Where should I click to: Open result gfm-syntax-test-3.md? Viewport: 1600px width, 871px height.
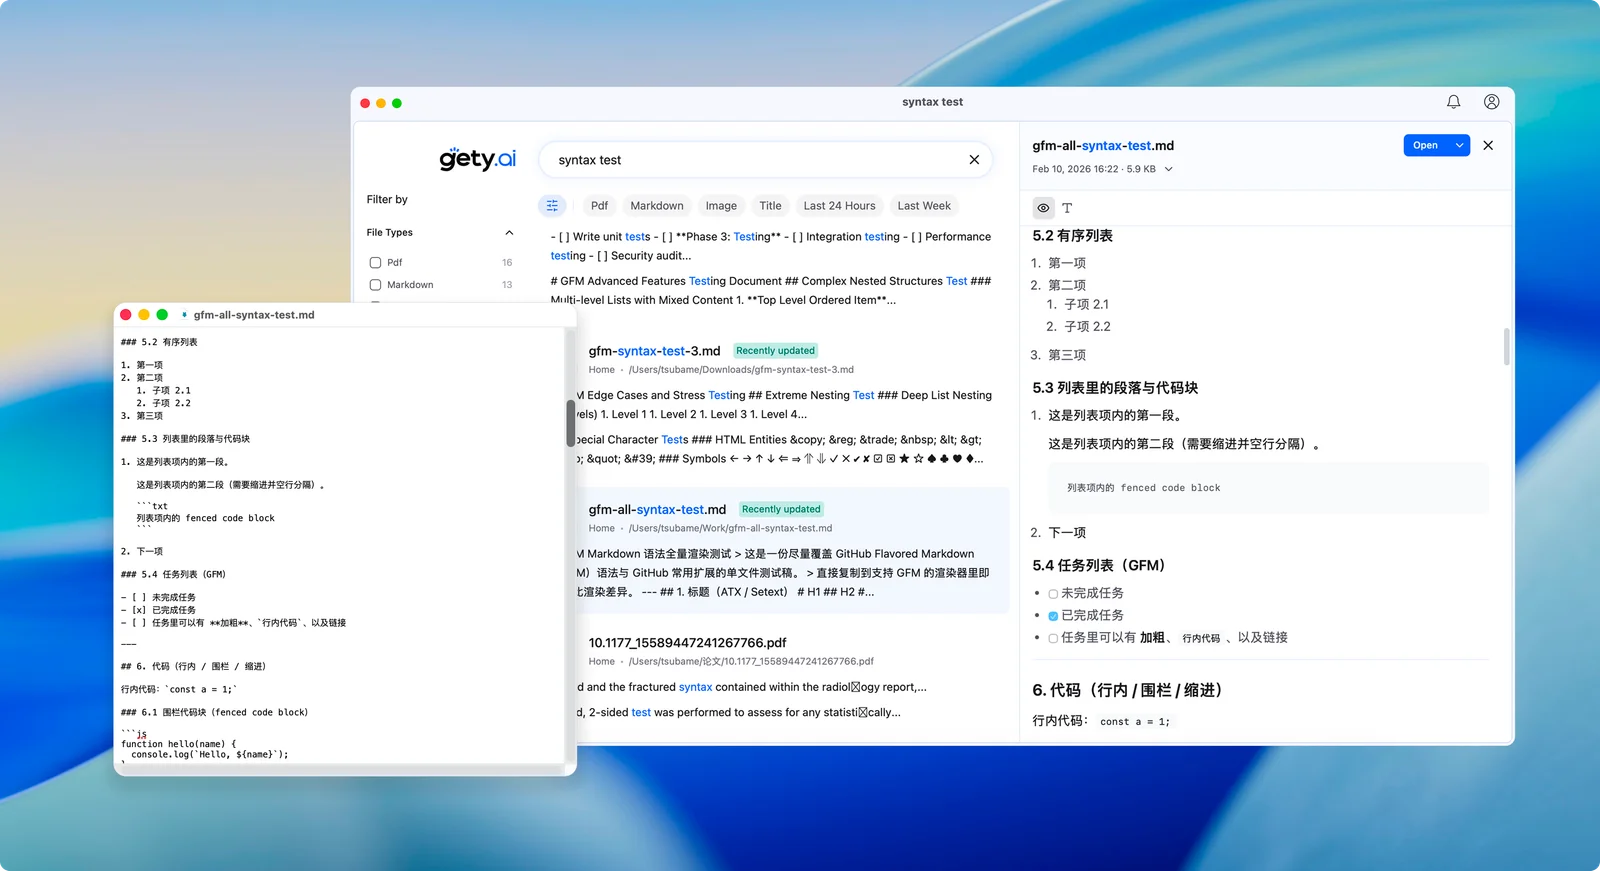tap(654, 351)
